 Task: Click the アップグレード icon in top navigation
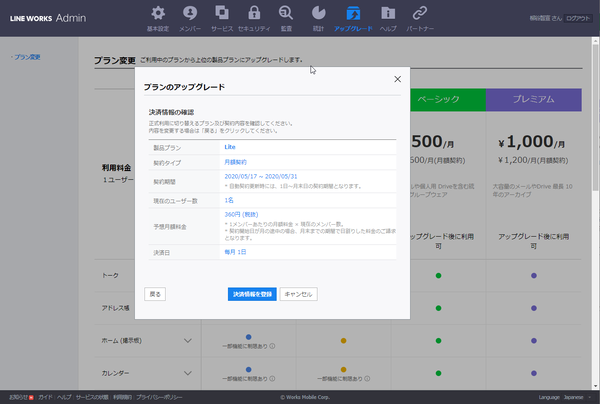point(352,14)
